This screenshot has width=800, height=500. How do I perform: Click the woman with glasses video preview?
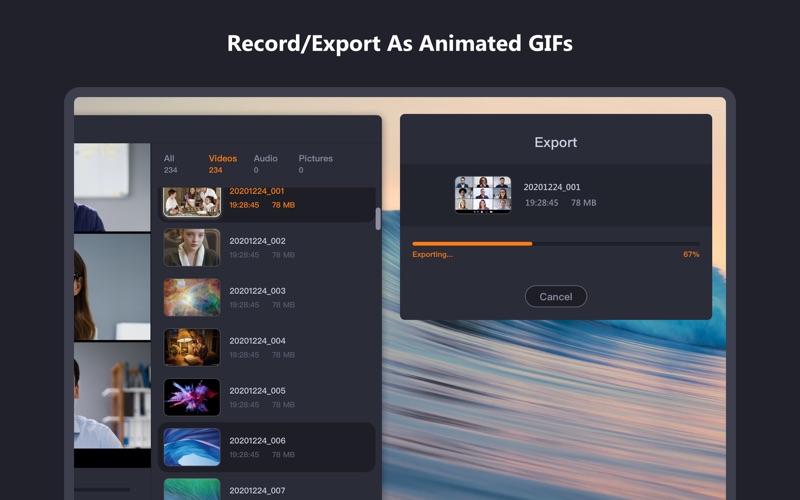(x=112, y=287)
